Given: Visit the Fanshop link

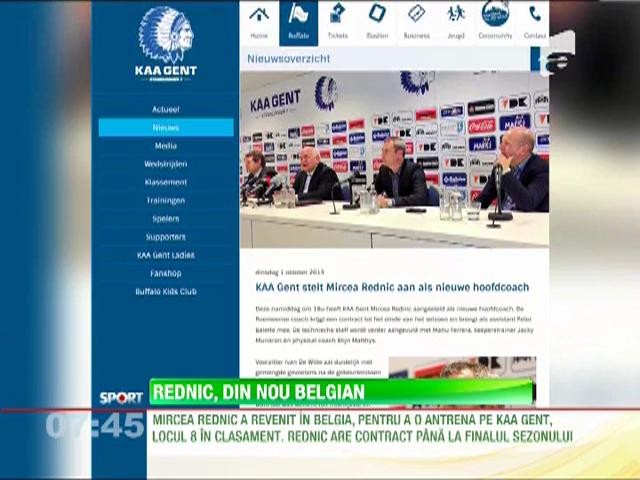Looking at the screenshot, I should click(x=166, y=273).
